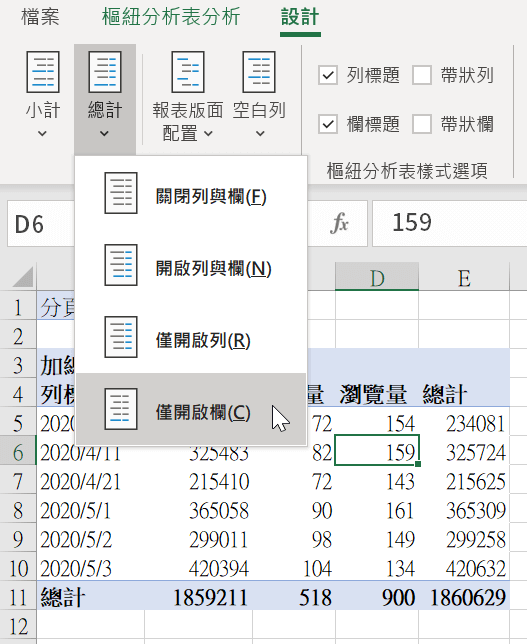Click the 開啟列與欄 menu item icon
Screen dimensions: 527x644
coord(121,265)
